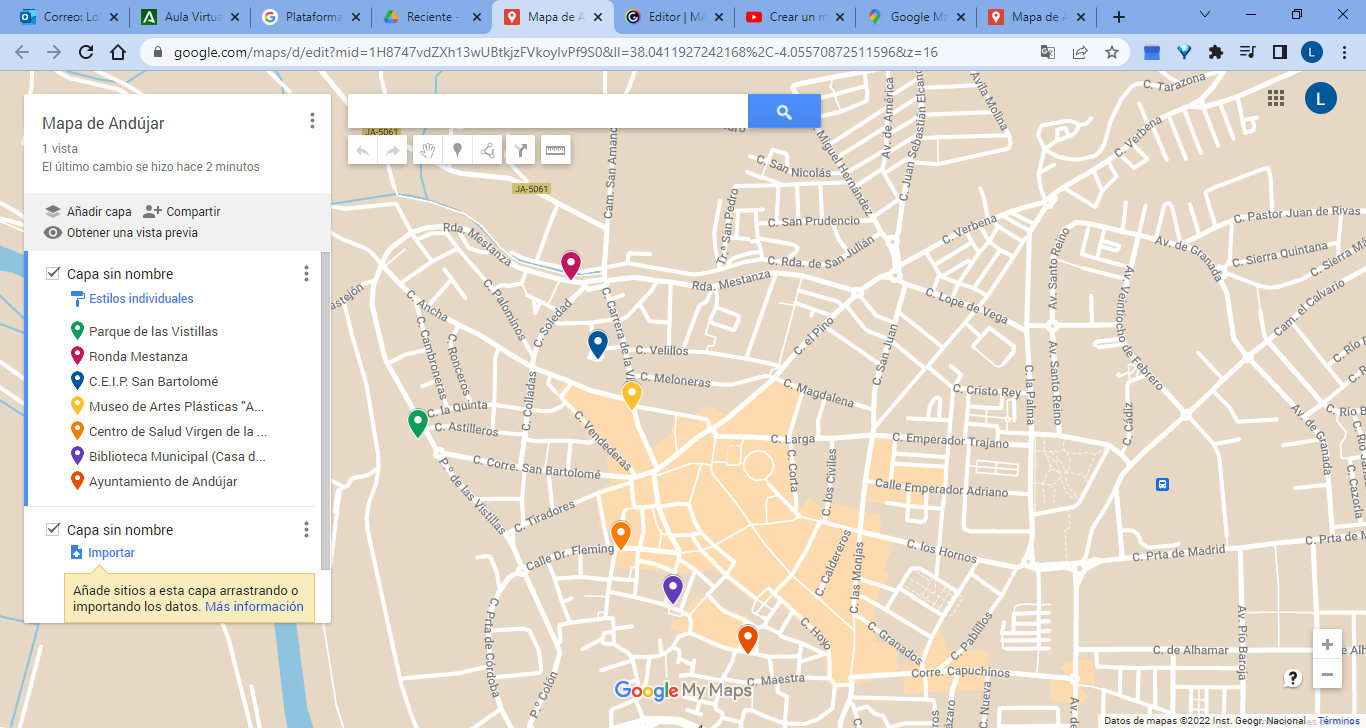Open the second layer's three-dot menu
This screenshot has height=728, width=1366.
(x=306, y=529)
